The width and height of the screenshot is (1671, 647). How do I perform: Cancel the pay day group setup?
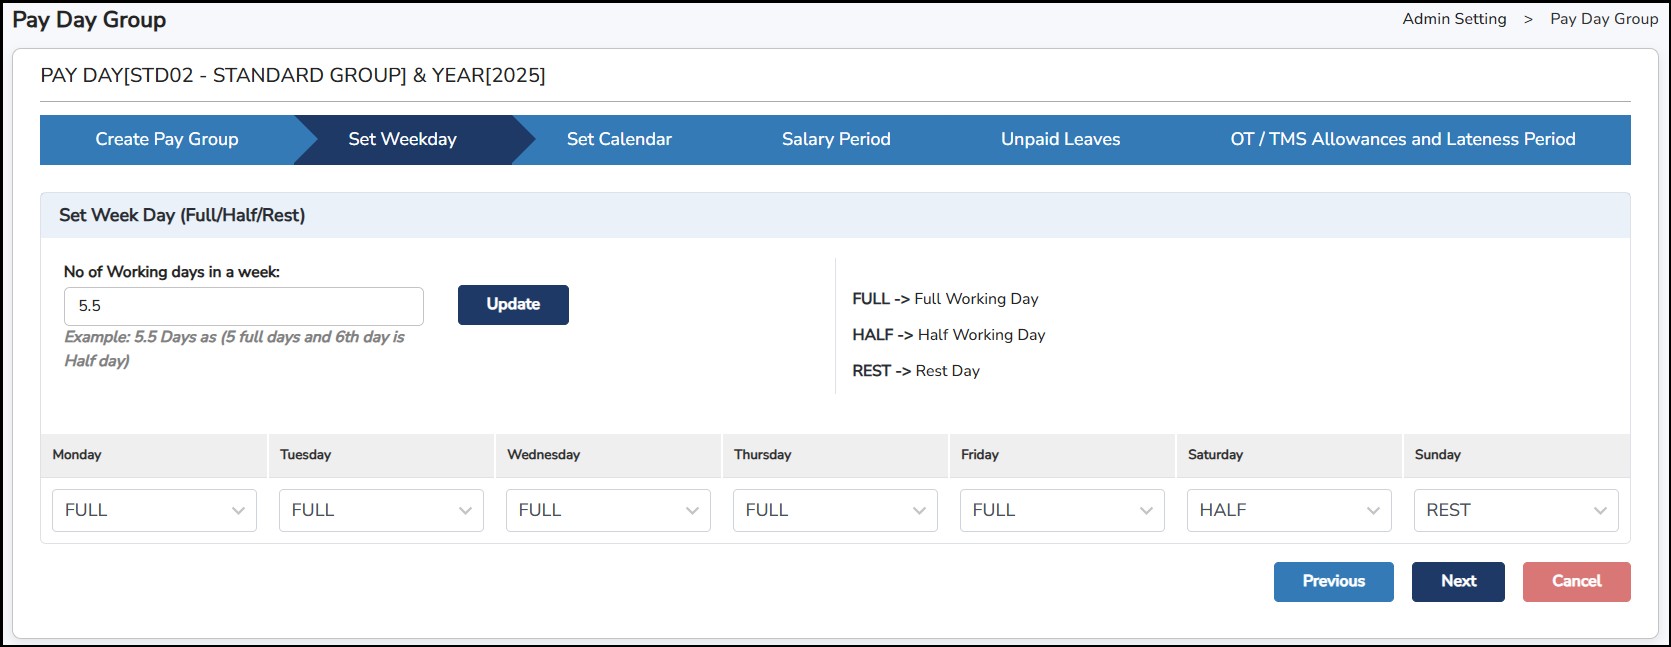coord(1576,581)
